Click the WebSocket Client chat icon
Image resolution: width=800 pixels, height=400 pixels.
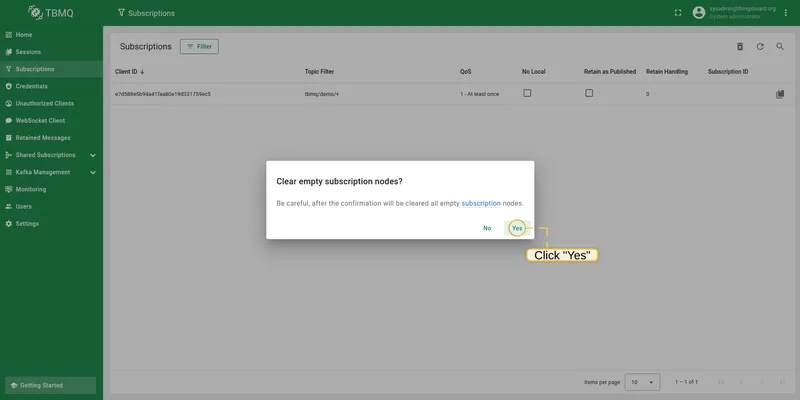(x=9, y=121)
